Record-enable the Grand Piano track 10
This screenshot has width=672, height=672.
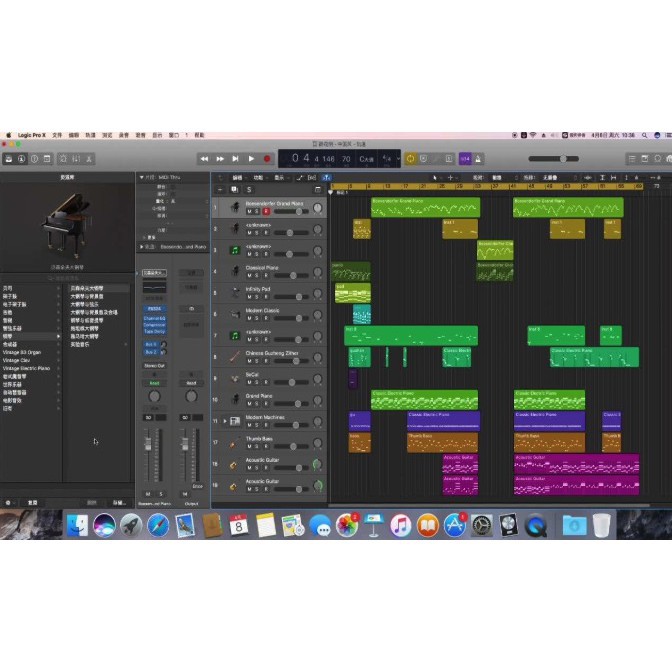[x=266, y=404]
